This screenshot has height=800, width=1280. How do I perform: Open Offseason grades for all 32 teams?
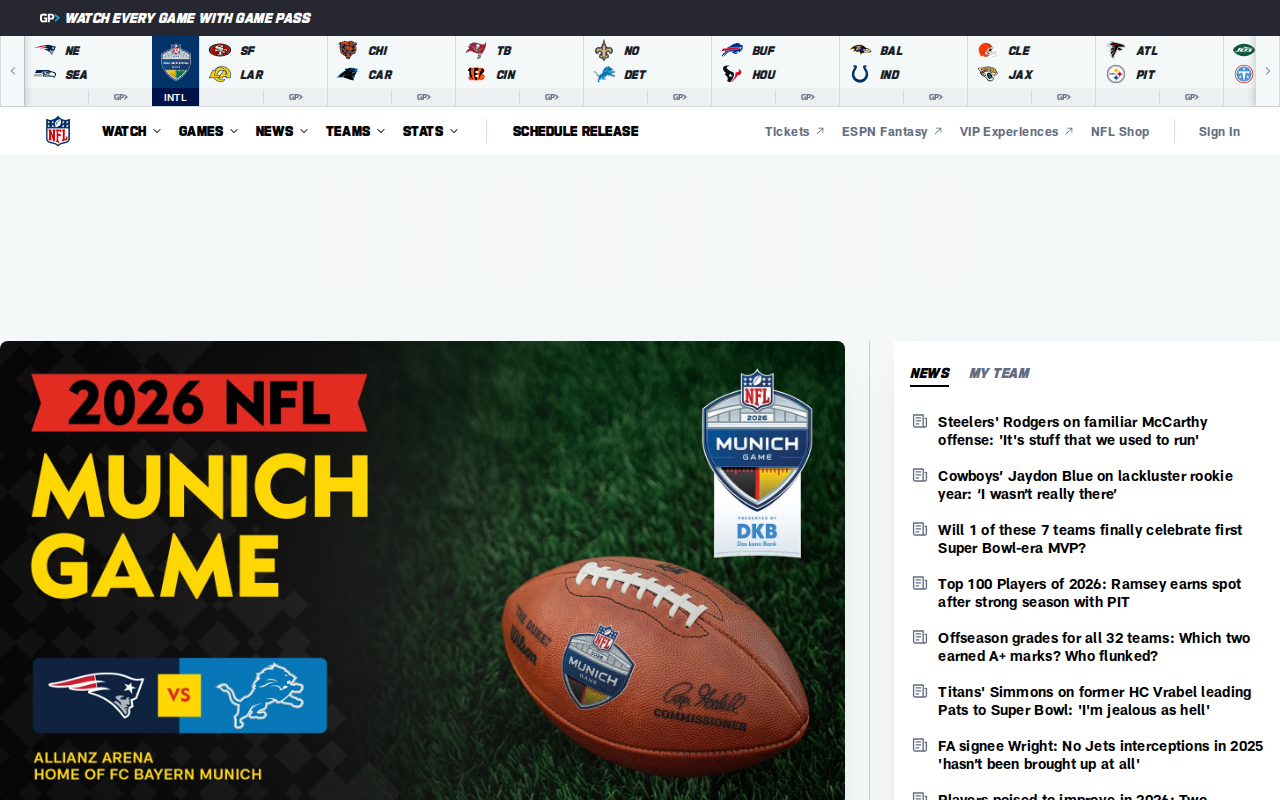tap(1094, 647)
